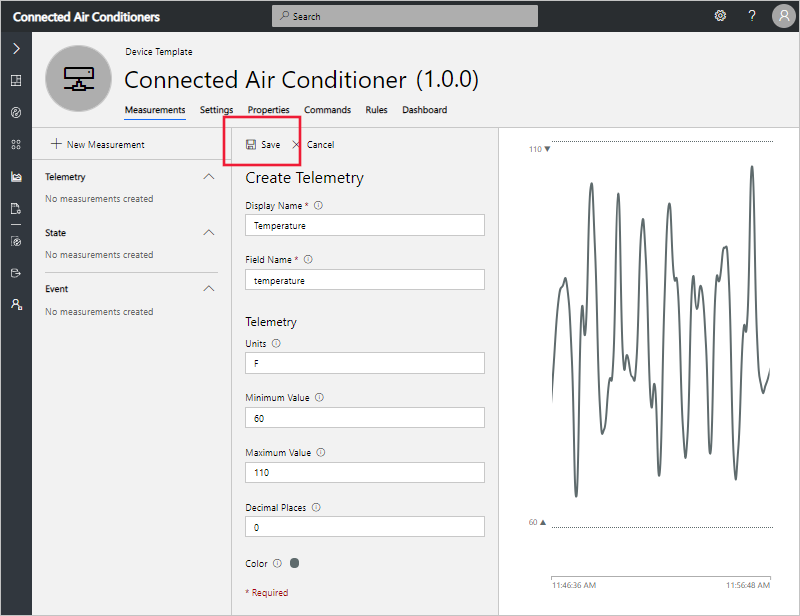800x616 pixels.
Task: Click the Maximum Value field
Action: coord(365,473)
